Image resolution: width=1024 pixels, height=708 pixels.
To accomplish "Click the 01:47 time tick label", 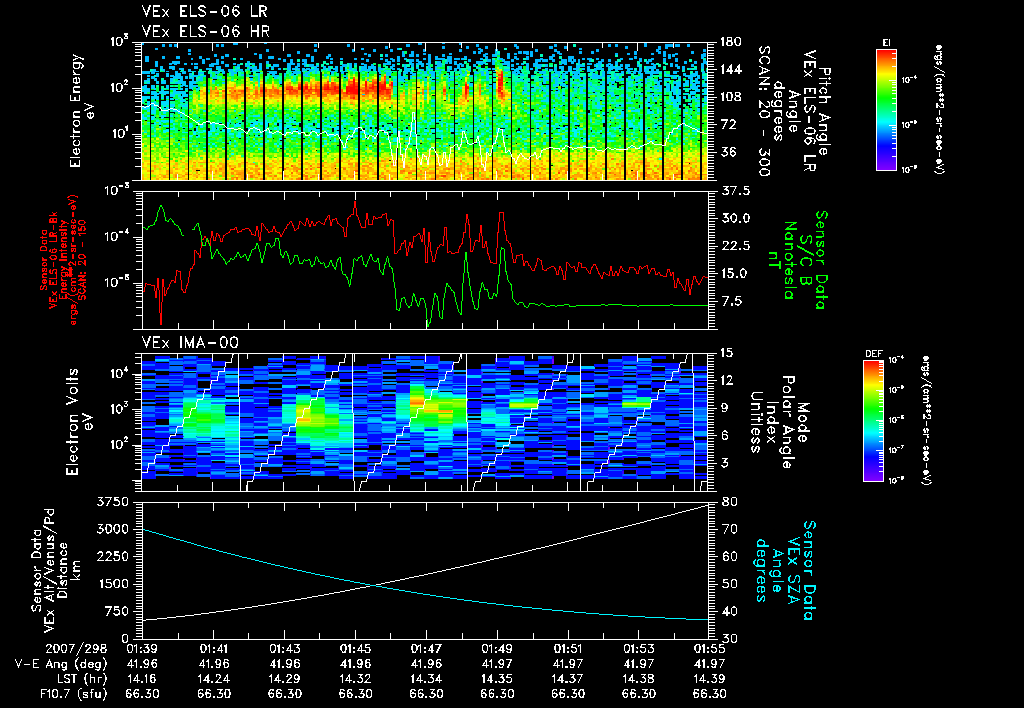I will 426,649.
